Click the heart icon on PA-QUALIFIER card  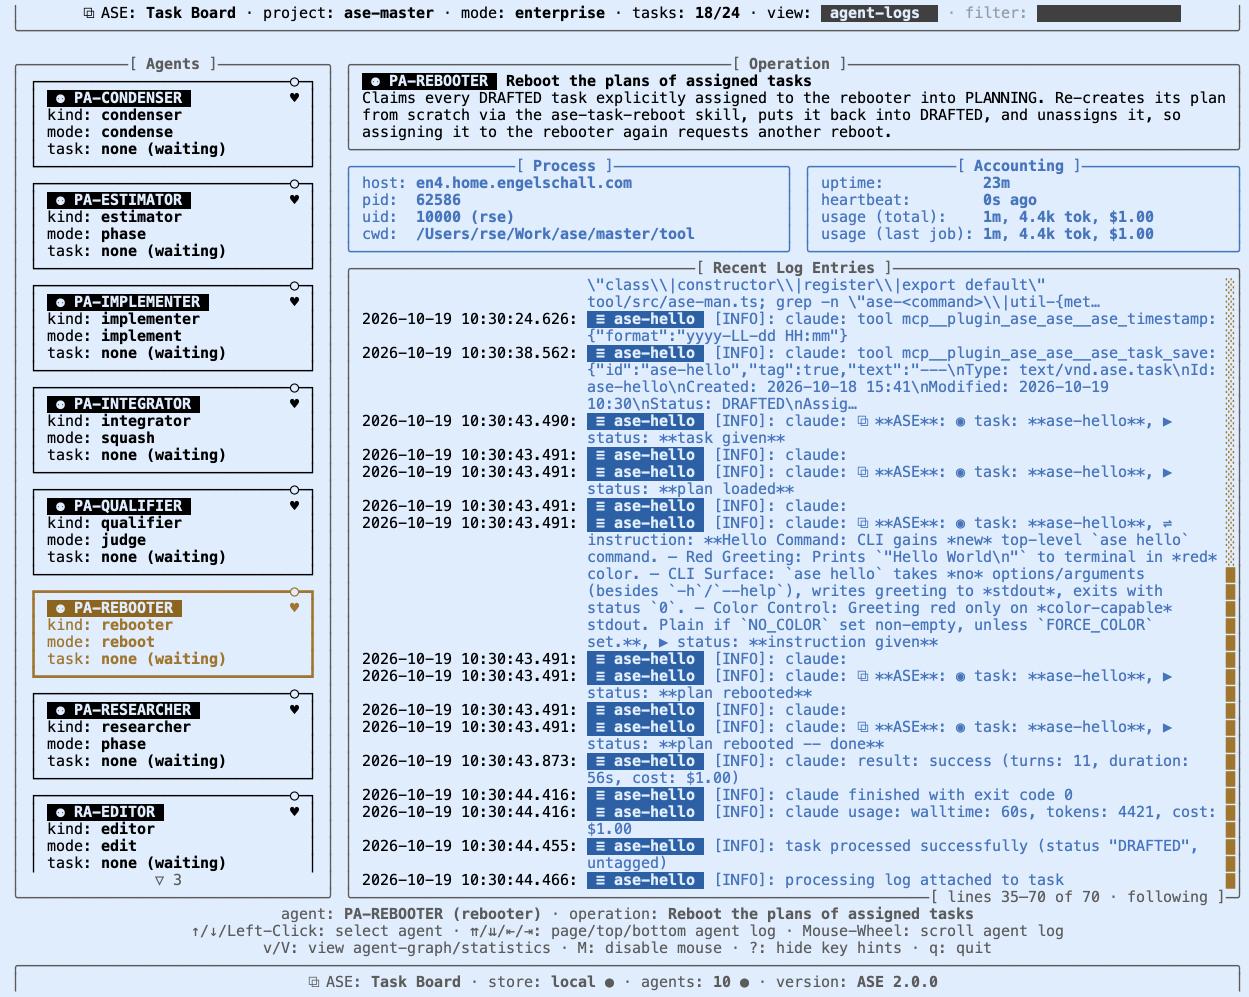[294, 506]
